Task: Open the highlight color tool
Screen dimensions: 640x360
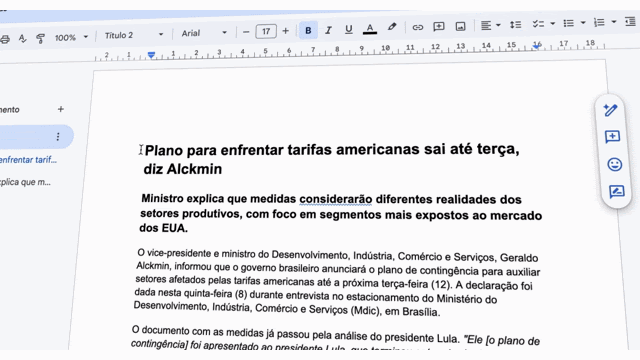Action: click(x=392, y=27)
